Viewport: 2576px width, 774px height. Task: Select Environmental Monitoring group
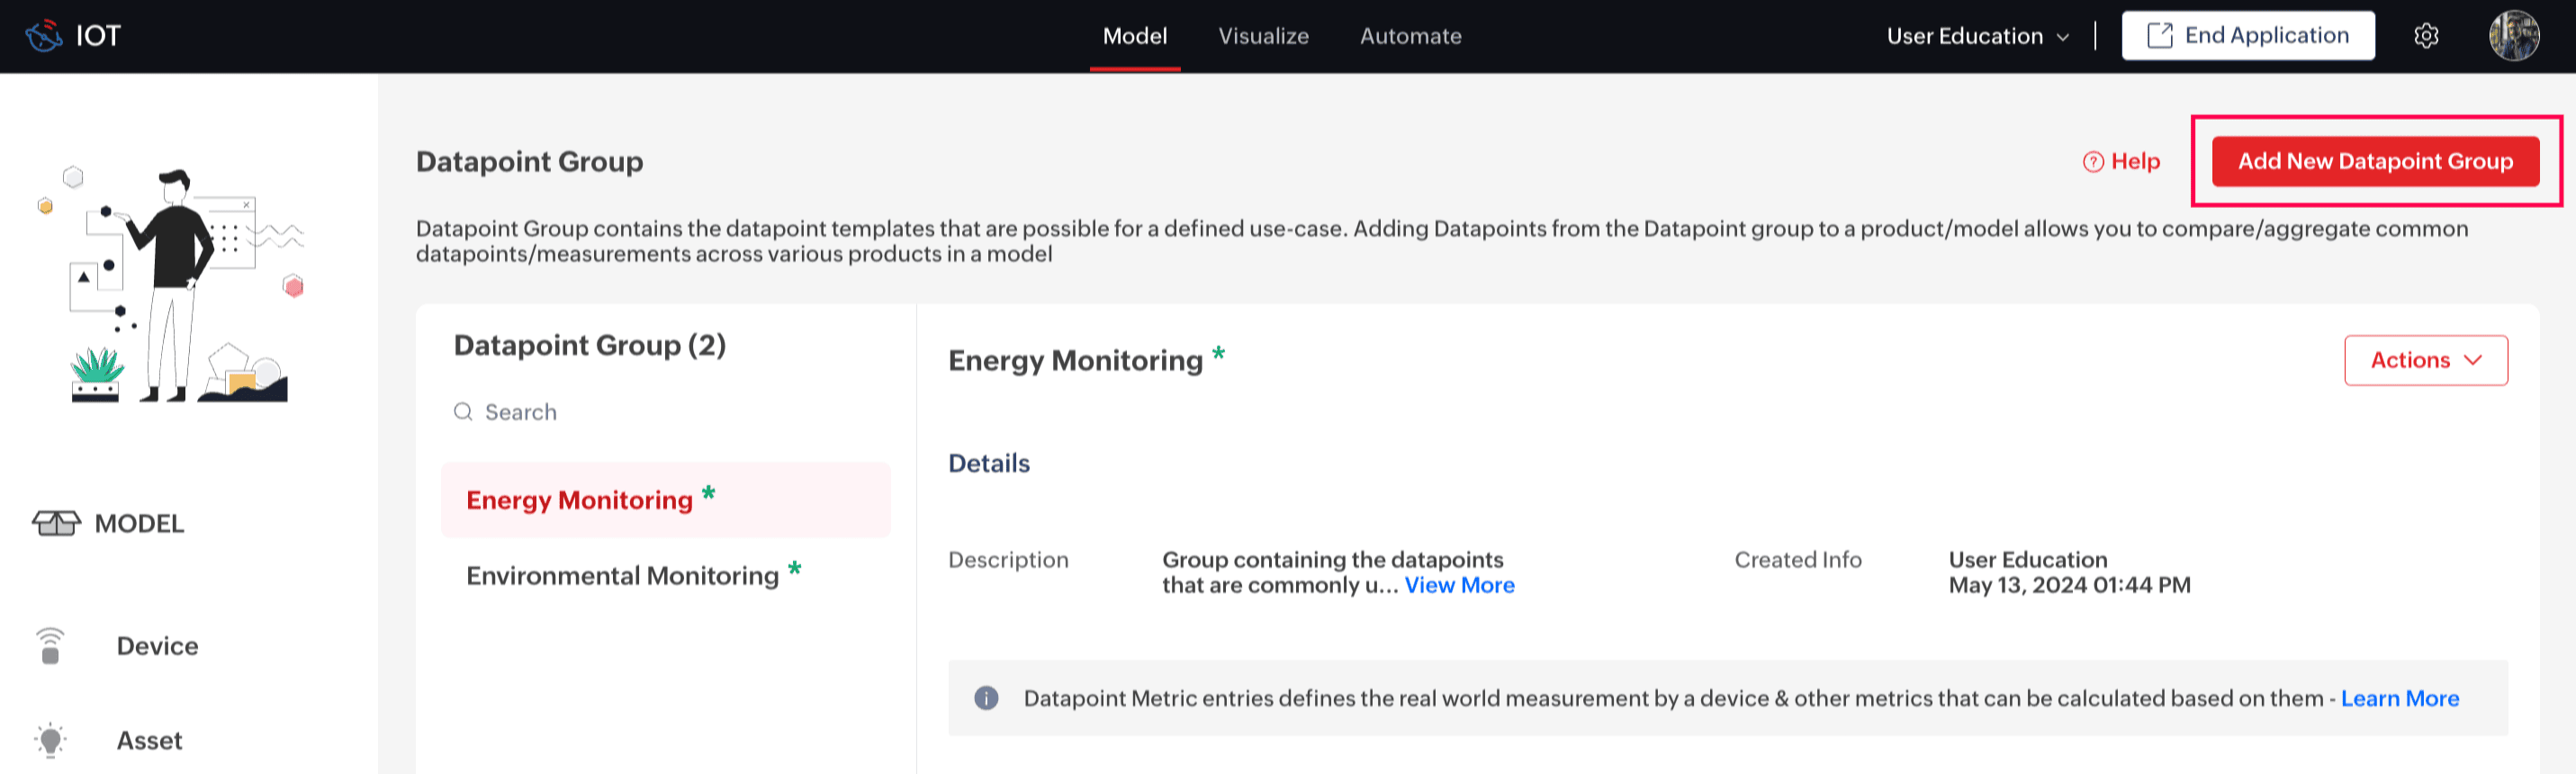tap(622, 576)
